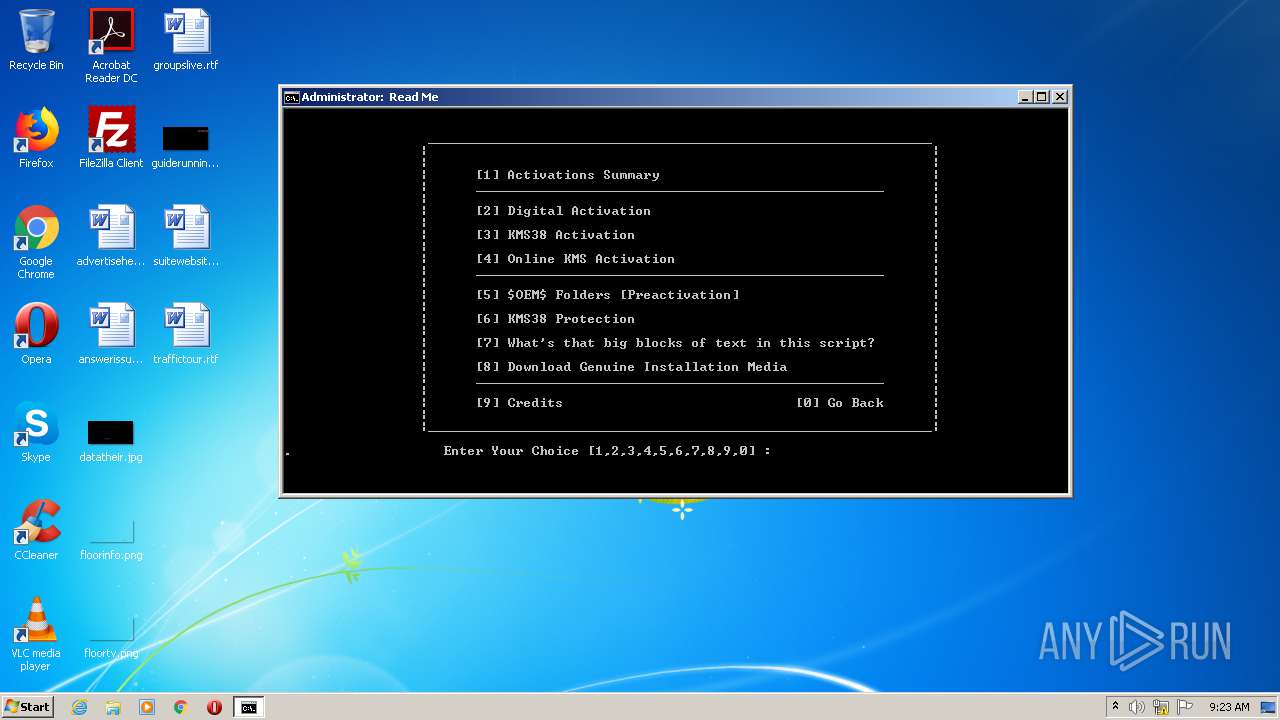Viewport: 1280px width, 720px height.
Task: Click the '[2] Digital Activation' line
Action: point(563,211)
